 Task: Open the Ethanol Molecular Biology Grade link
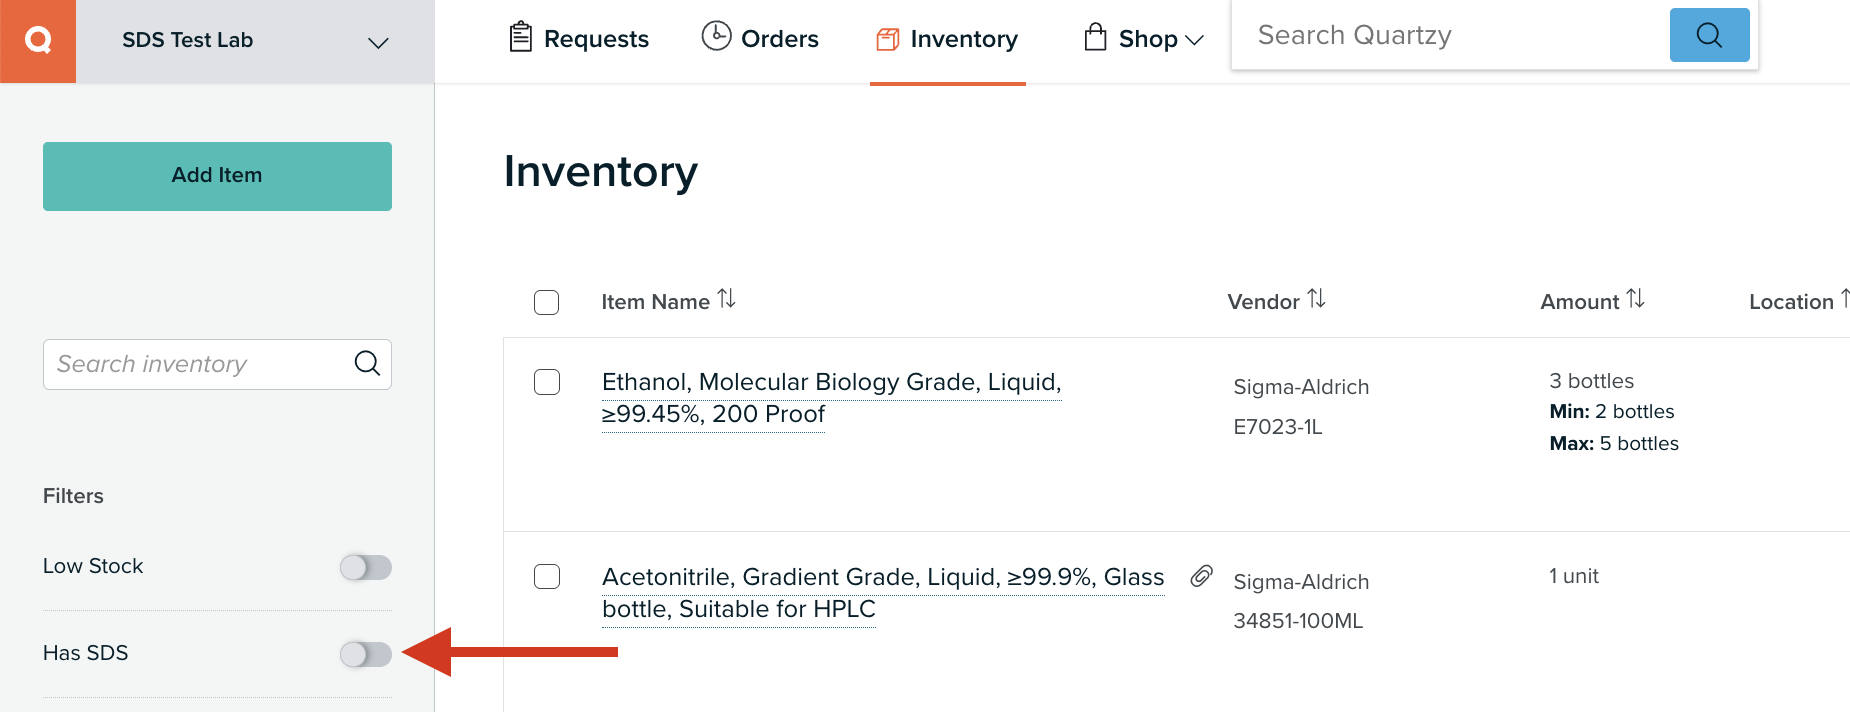click(x=831, y=398)
